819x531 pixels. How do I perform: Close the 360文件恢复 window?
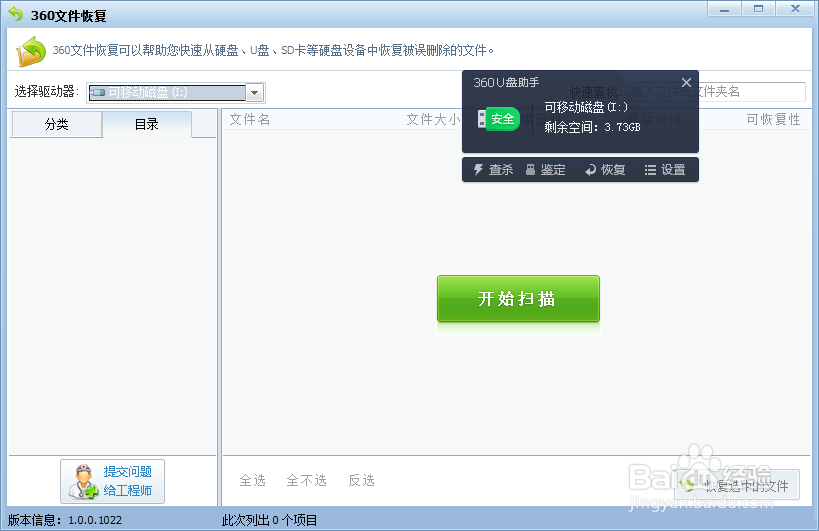pos(795,9)
